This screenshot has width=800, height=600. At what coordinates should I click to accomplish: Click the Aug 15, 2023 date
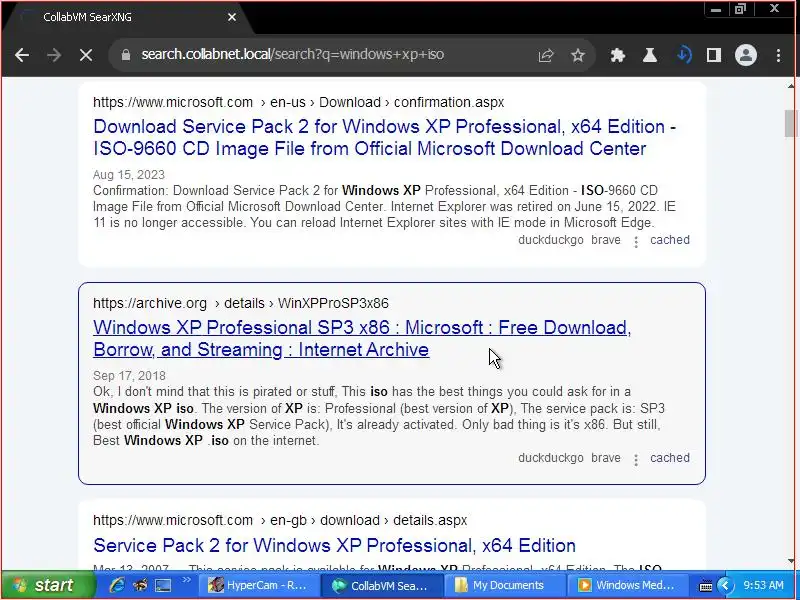click(x=129, y=175)
